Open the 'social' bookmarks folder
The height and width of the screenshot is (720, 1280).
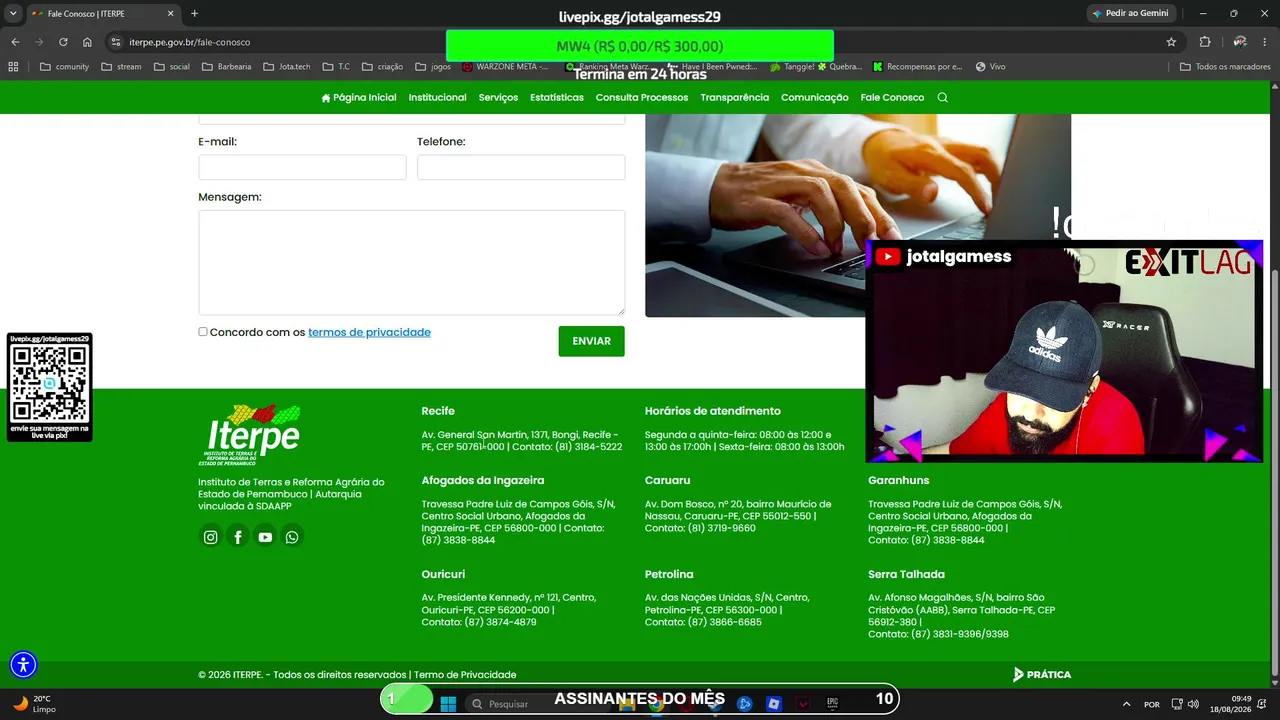tap(172, 67)
